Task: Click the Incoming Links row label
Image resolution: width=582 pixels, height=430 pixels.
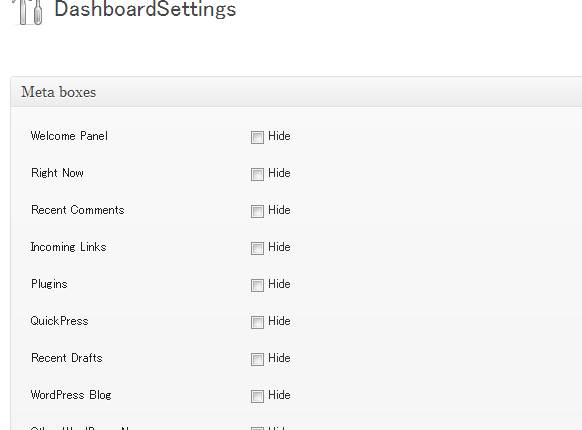Action: point(68,247)
